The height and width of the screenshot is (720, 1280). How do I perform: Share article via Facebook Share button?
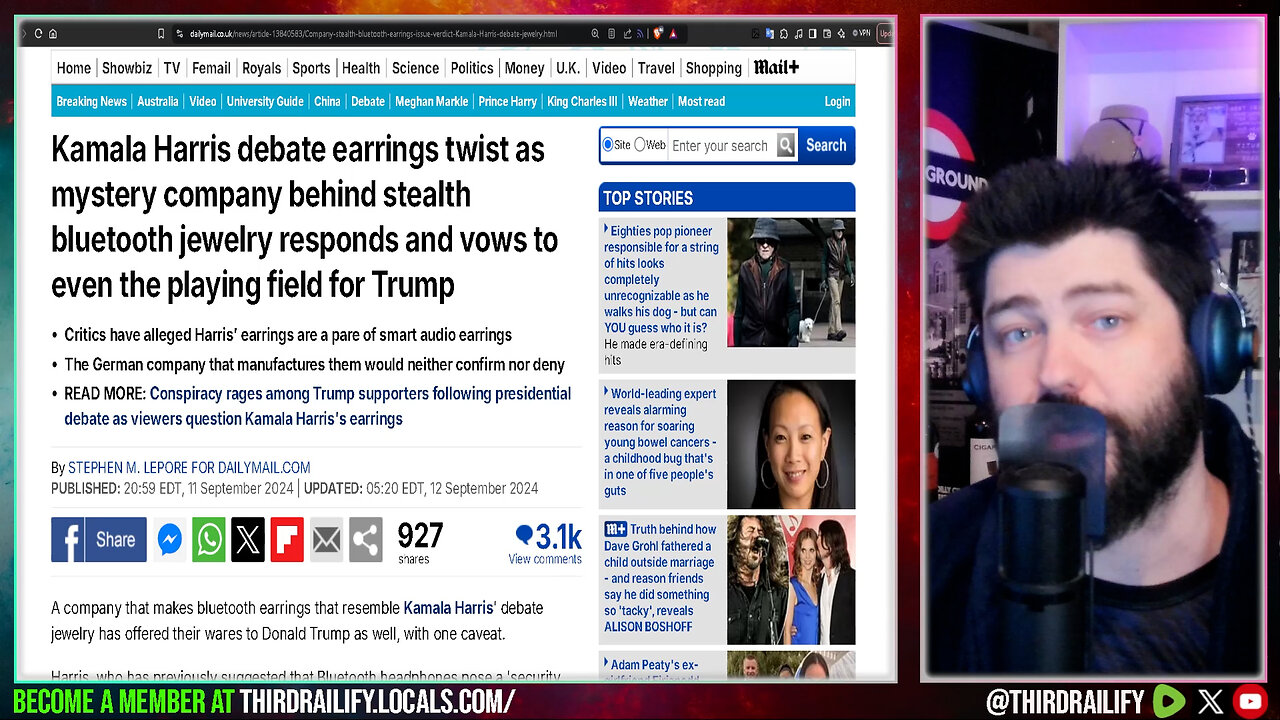coord(99,540)
